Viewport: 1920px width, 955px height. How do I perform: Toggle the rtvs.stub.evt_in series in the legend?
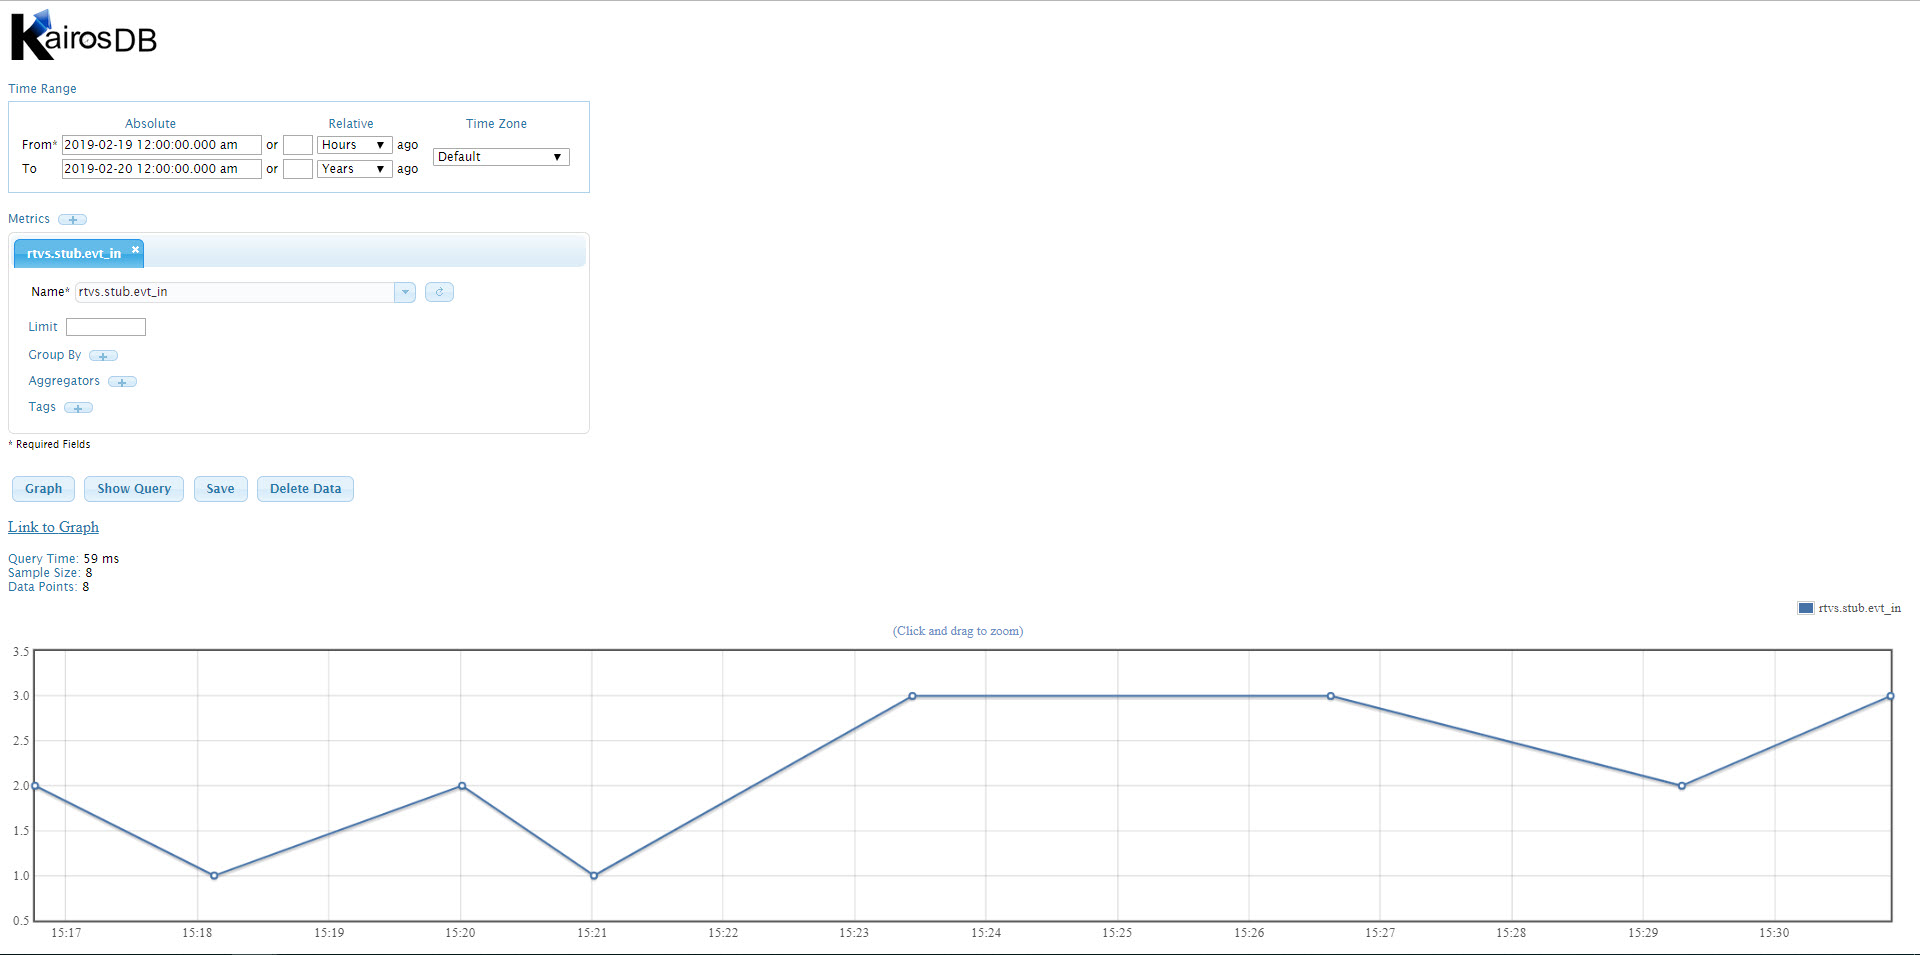(1860, 608)
